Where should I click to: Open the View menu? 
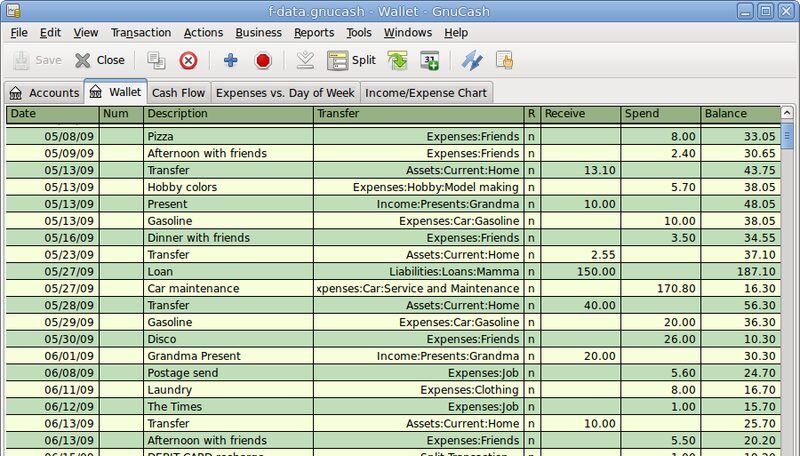click(x=86, y=33)
